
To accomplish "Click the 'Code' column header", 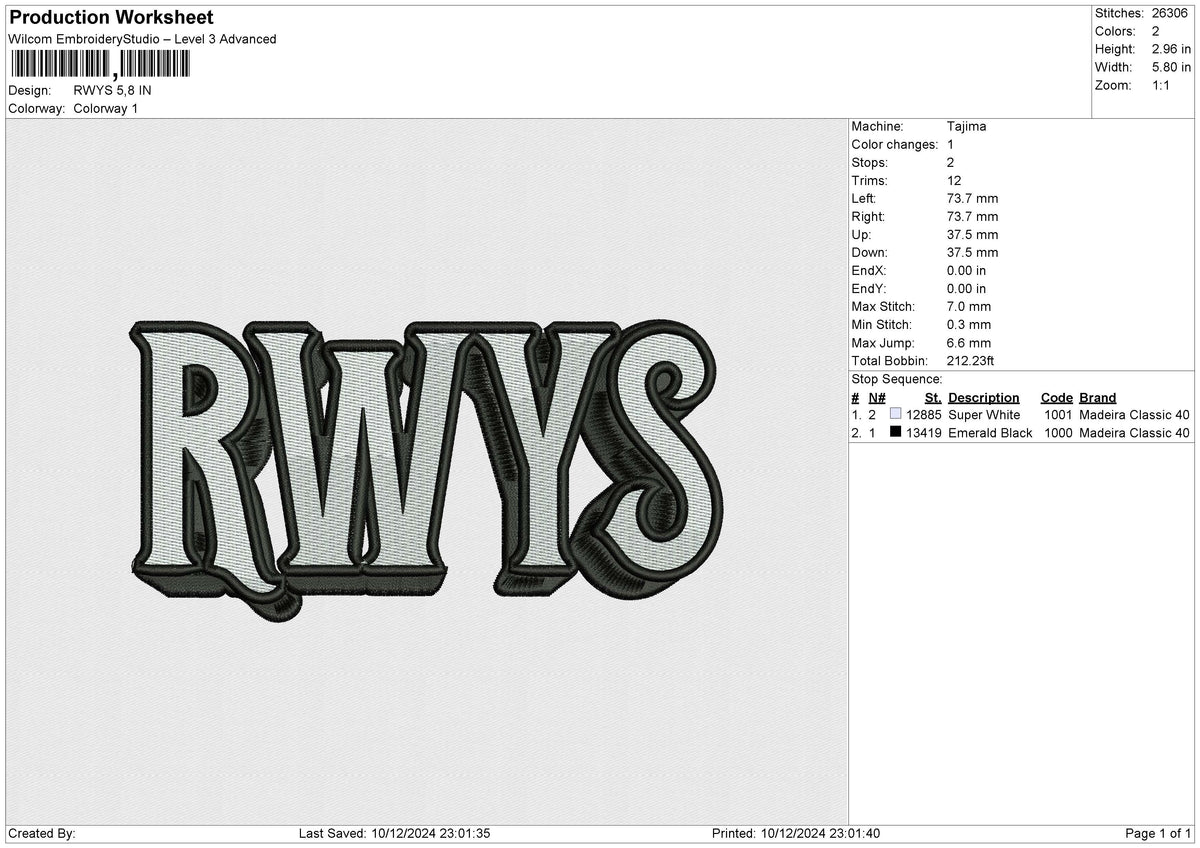I will point(1056,397).
